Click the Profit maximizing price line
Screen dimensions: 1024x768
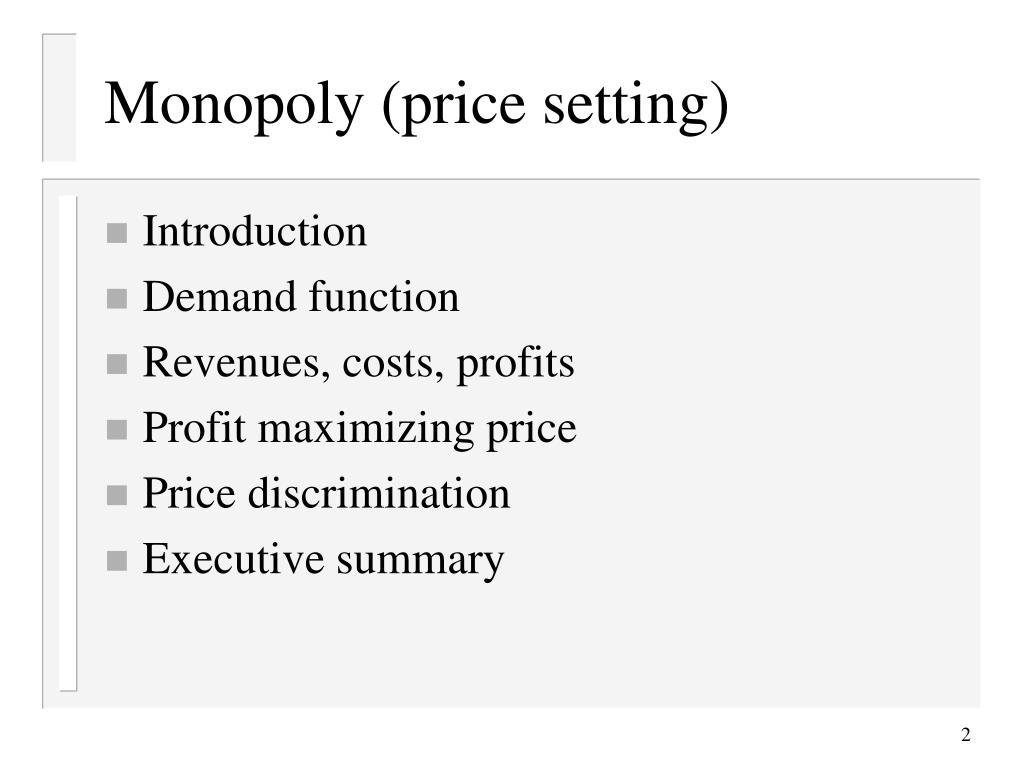tap(360, 429)
